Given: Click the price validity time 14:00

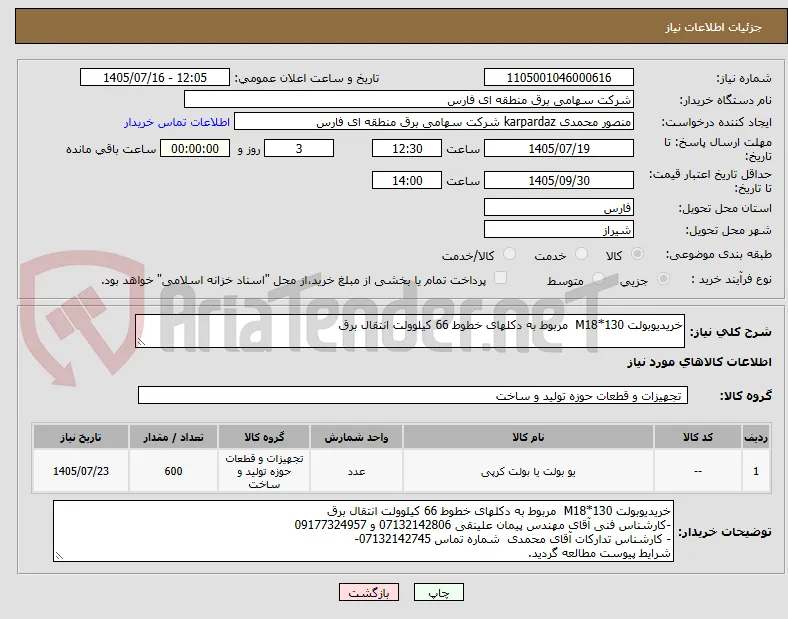Looking at the screenshot, I should (x=407, y=180).
